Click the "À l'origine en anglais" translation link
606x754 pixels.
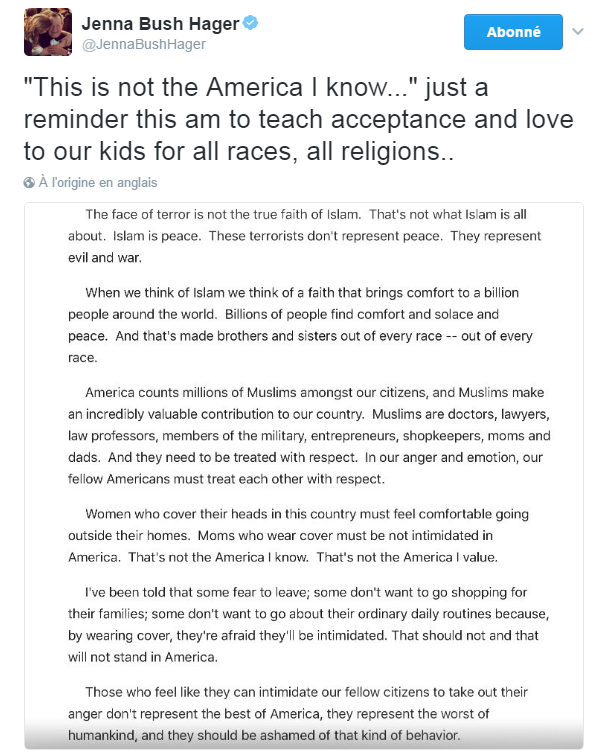(98, 183)
